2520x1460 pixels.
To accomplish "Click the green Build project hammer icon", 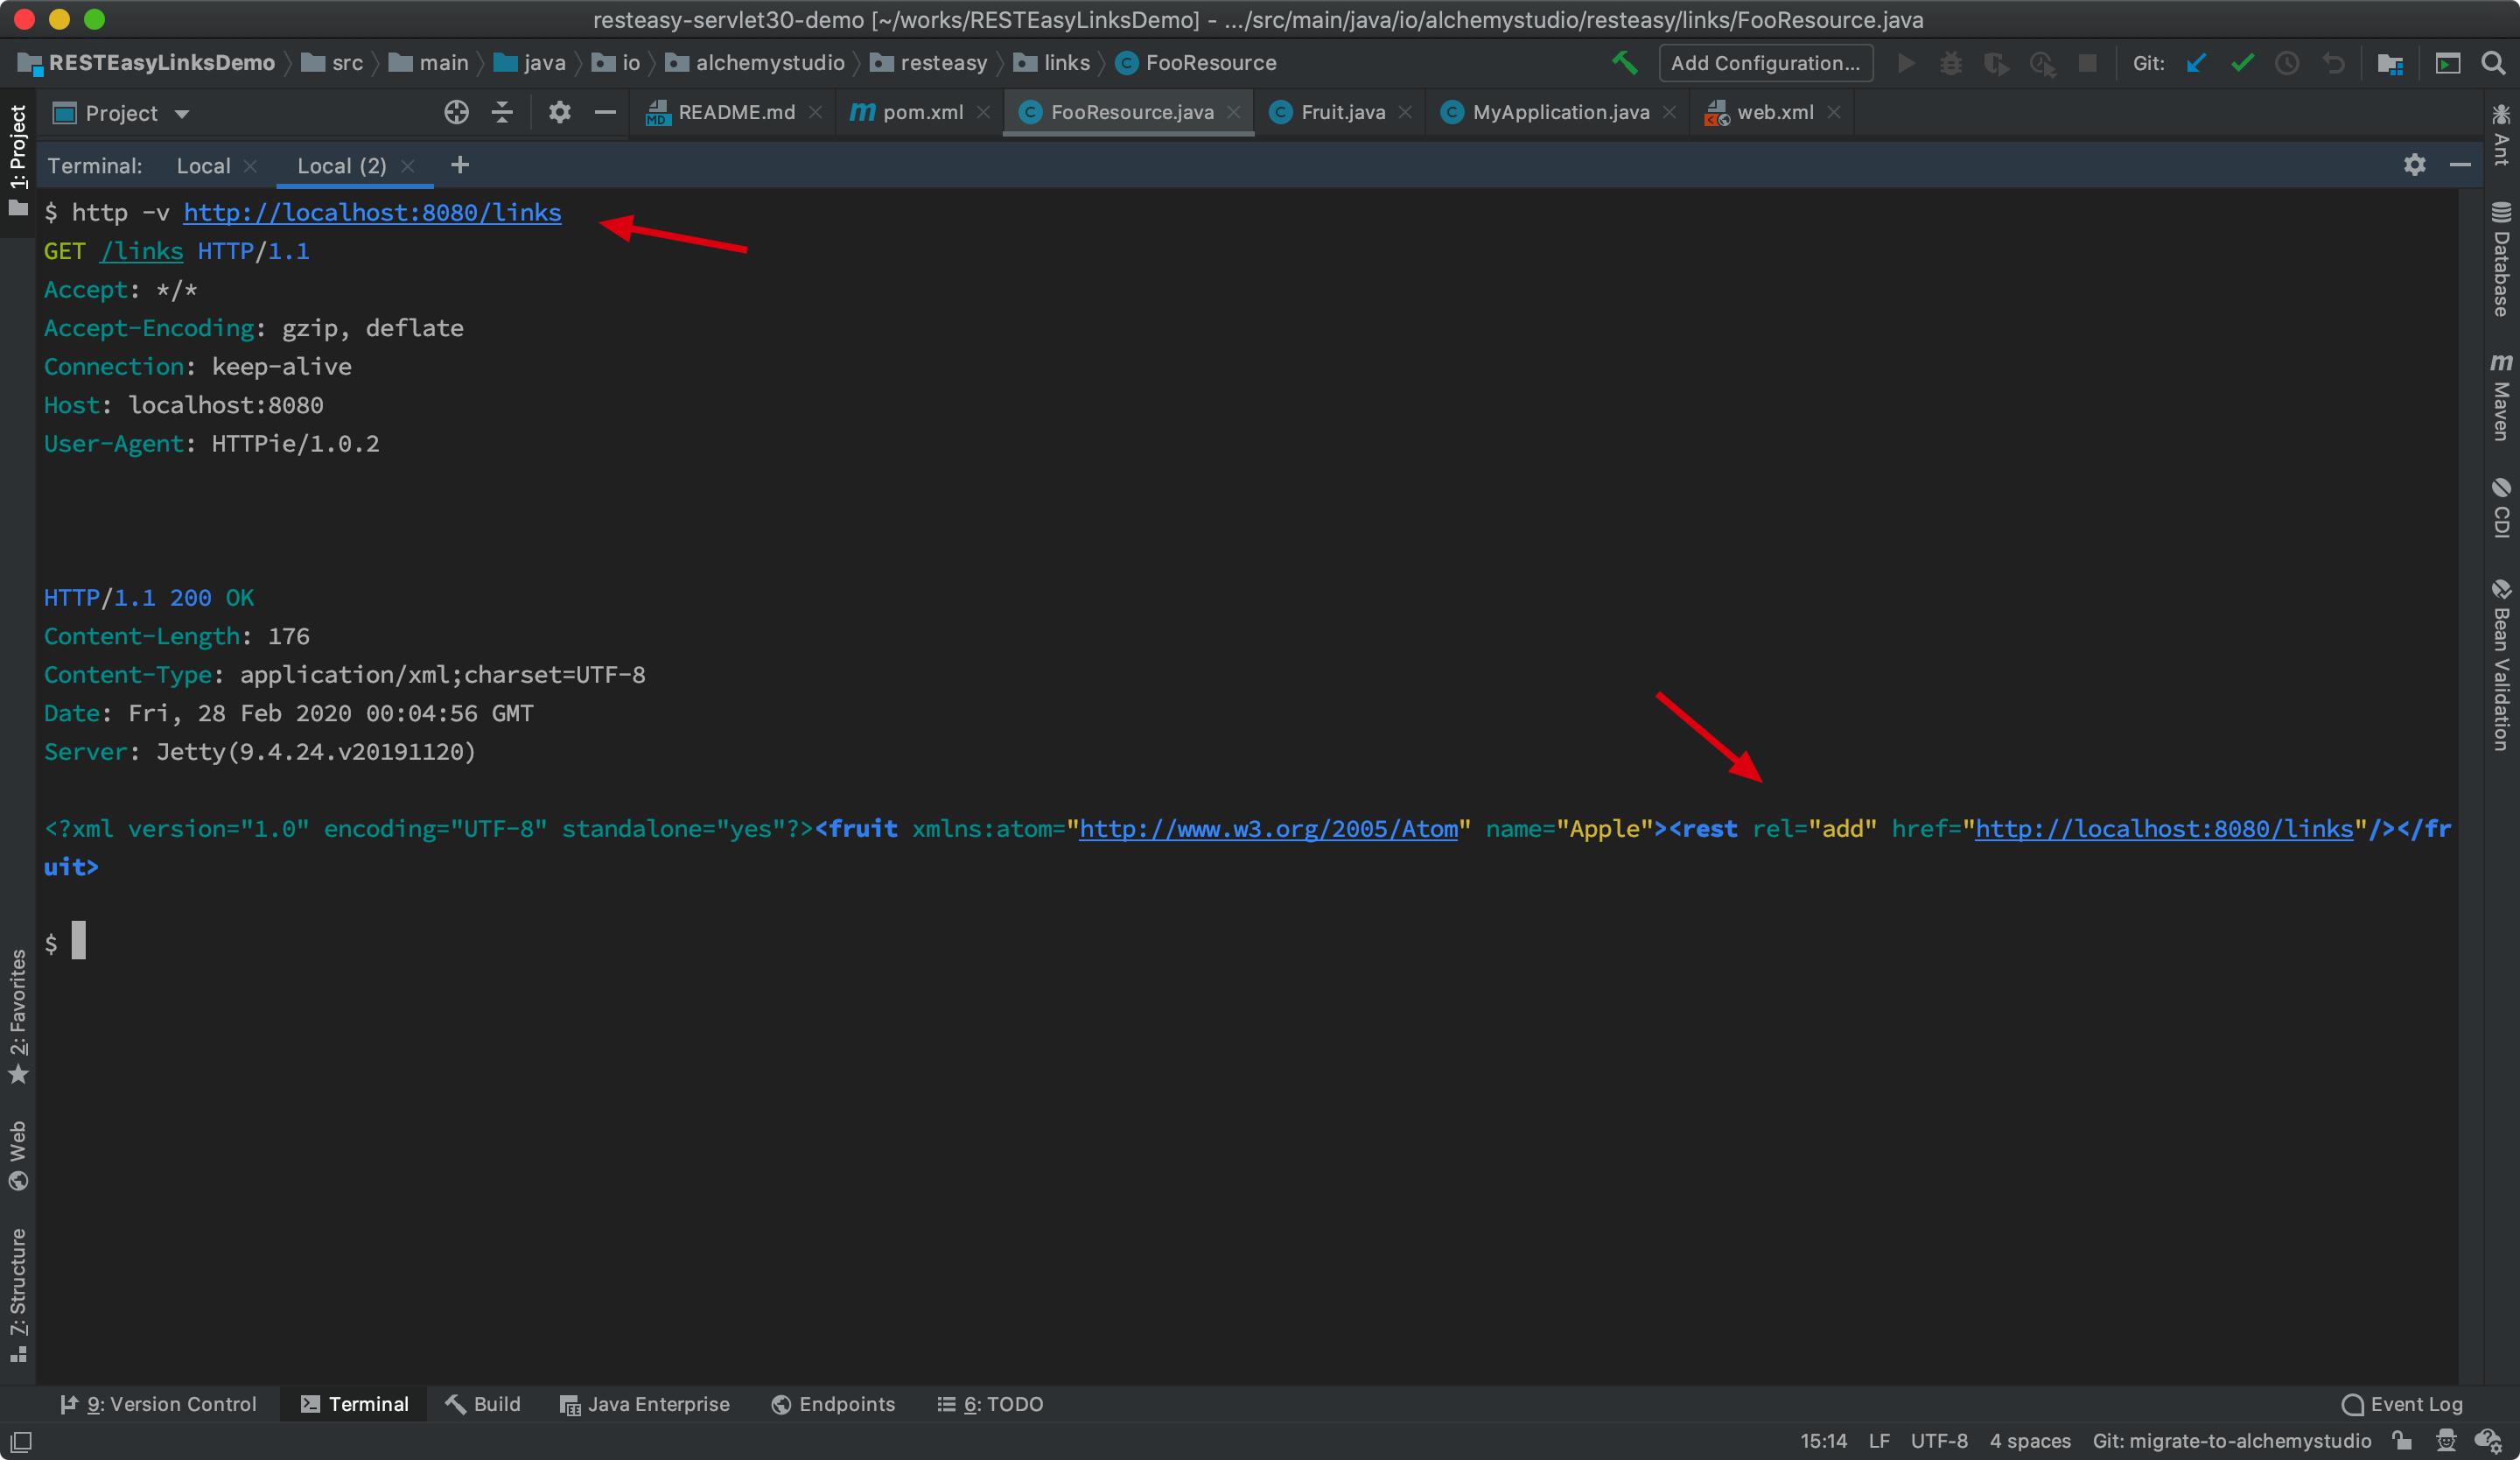I will pyautogui.click(x=1624, y=63).
